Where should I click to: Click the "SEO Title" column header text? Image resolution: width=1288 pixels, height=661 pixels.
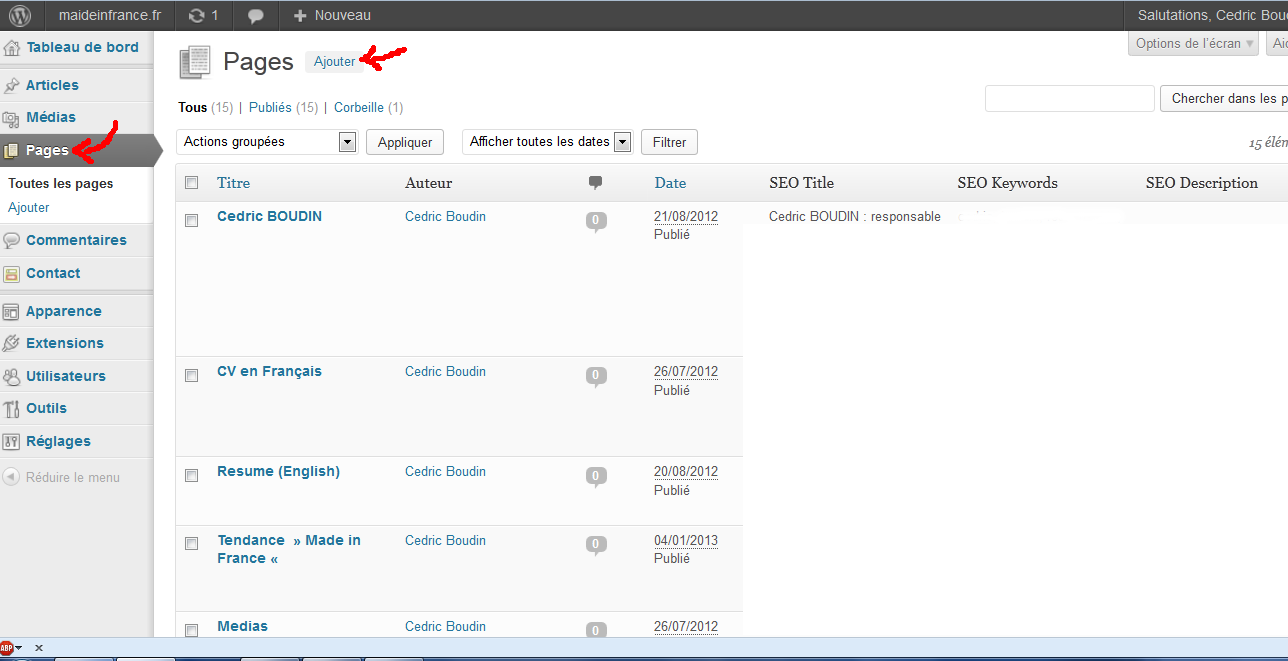tap(801, 183)
